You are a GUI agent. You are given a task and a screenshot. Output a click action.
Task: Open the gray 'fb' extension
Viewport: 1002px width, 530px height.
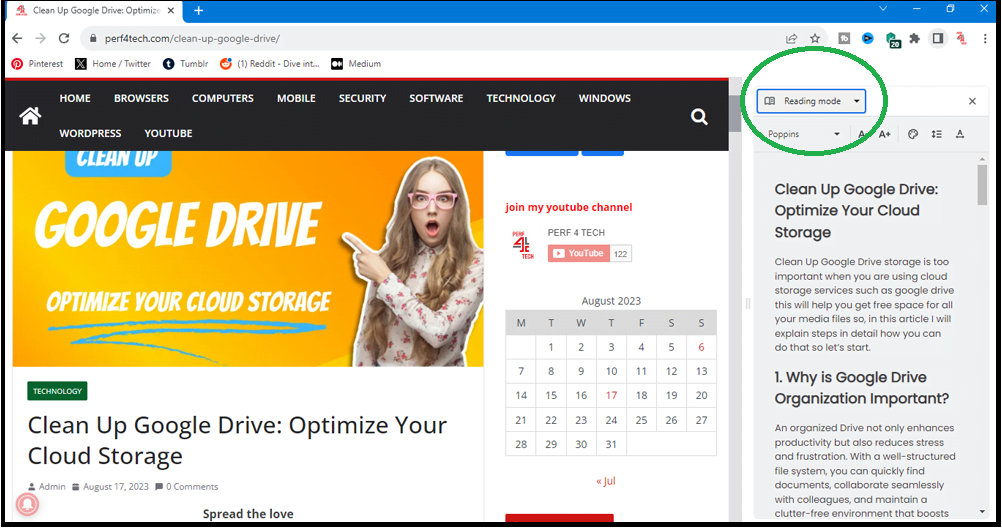point(844,38)
